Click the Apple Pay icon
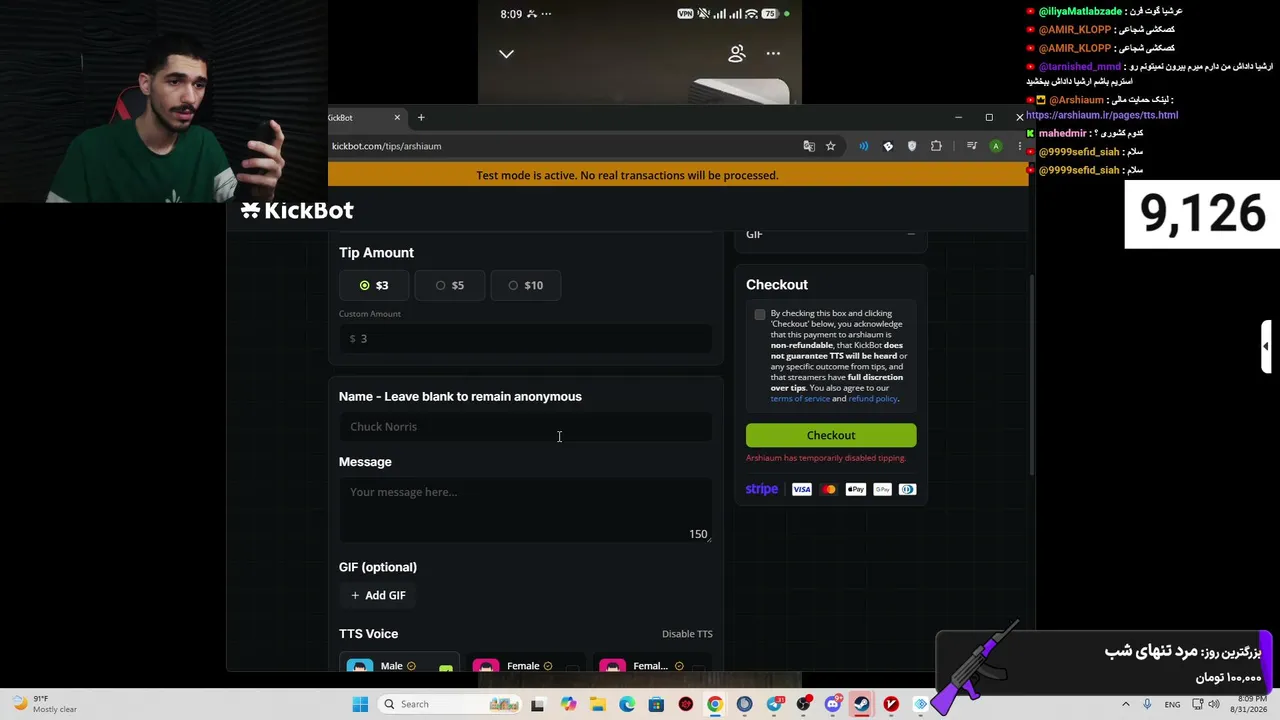 (x=855, y=489)
